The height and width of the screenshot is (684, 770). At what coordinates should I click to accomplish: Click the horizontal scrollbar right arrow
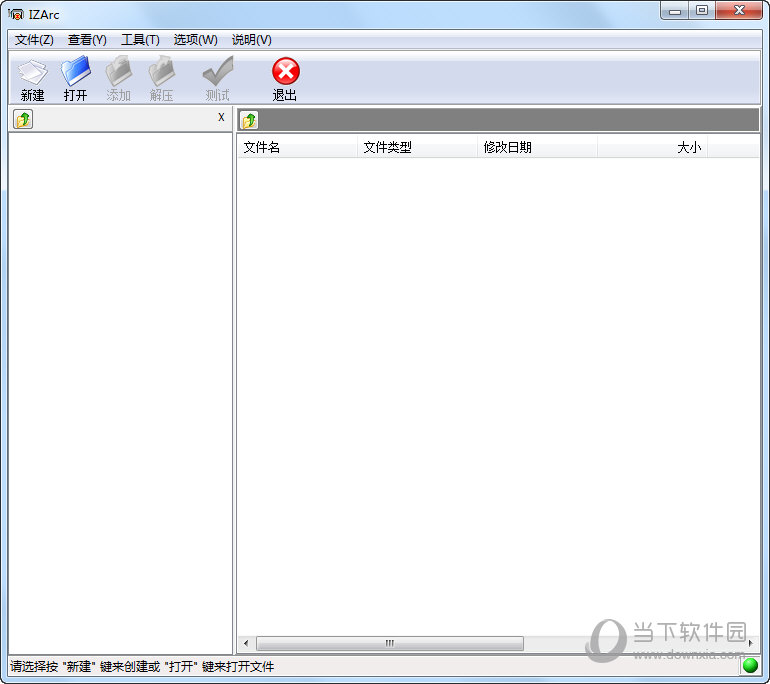pyautogui.click(x=750, y=643)
